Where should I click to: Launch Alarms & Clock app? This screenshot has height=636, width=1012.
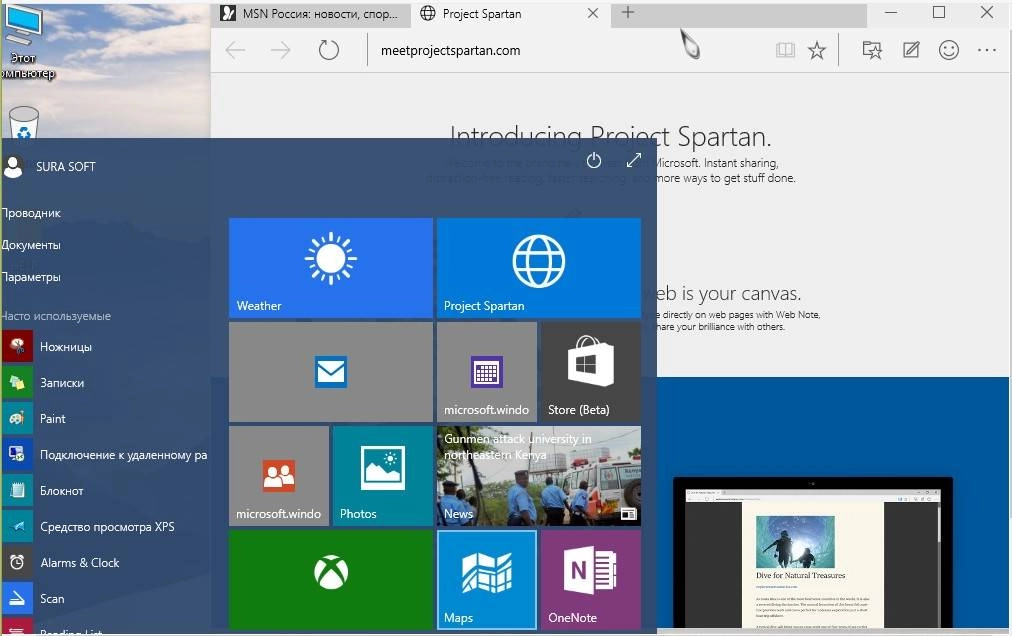(106, 562)
